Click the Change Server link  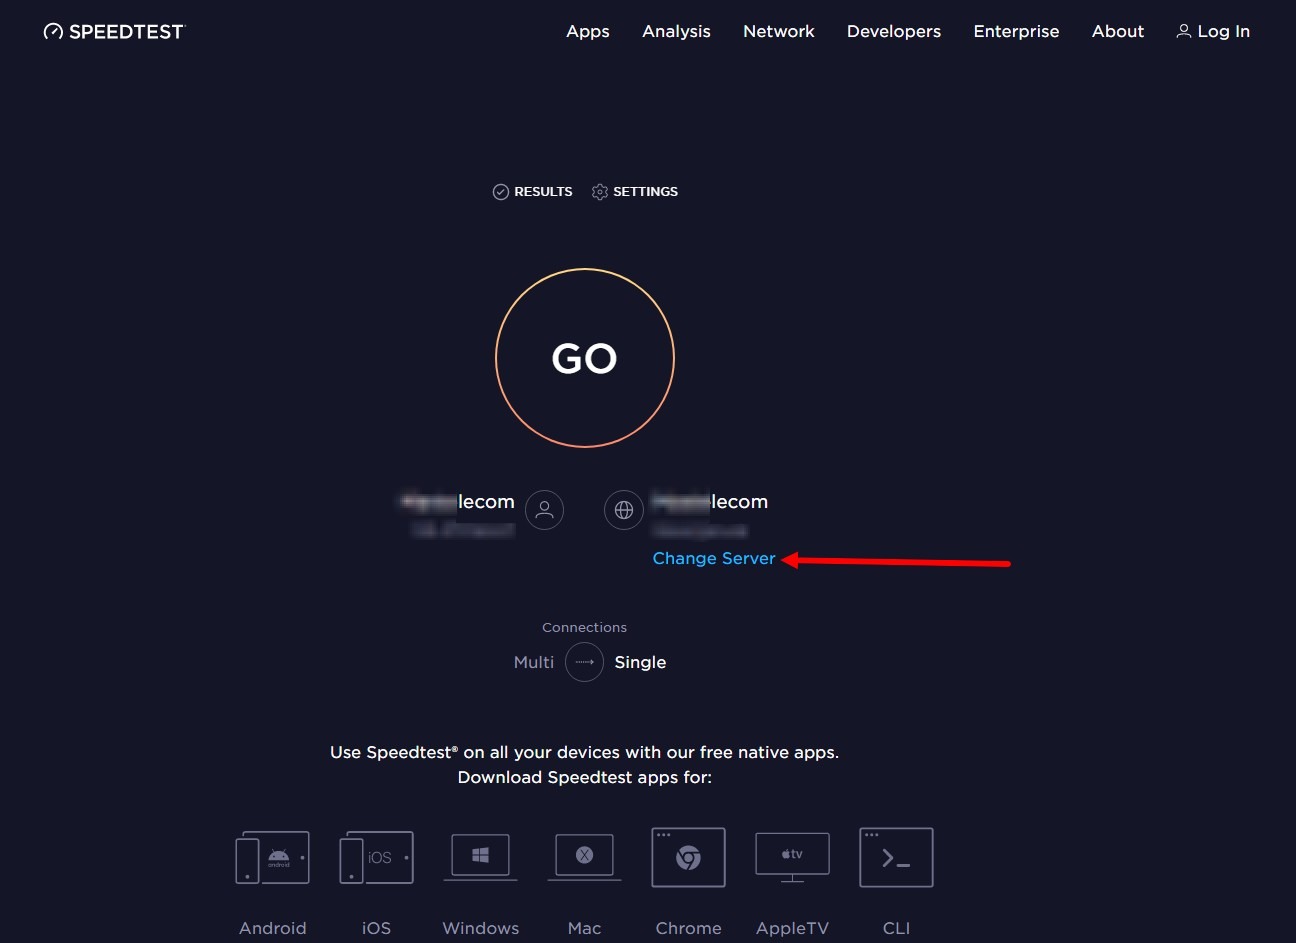[x=713, y=558]
